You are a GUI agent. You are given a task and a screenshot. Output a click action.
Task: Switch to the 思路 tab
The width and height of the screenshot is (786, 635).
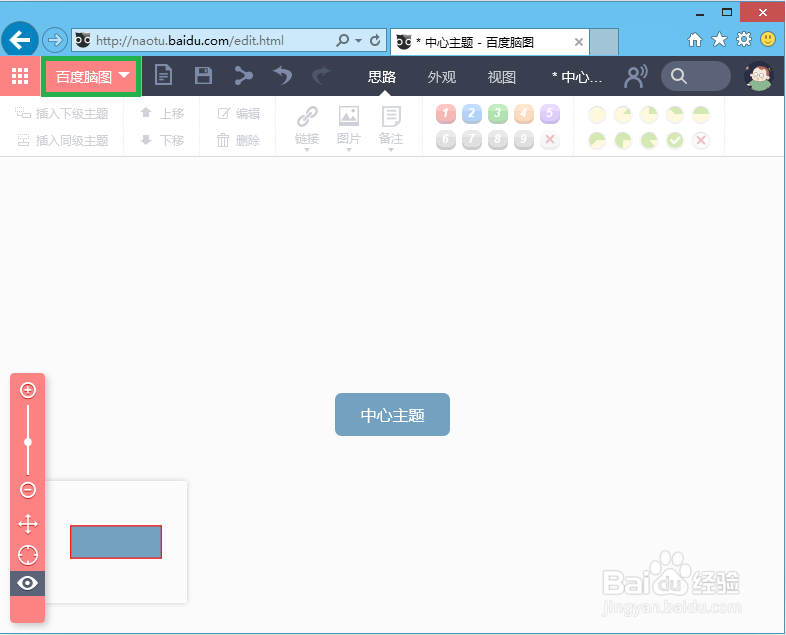(382, 77)
